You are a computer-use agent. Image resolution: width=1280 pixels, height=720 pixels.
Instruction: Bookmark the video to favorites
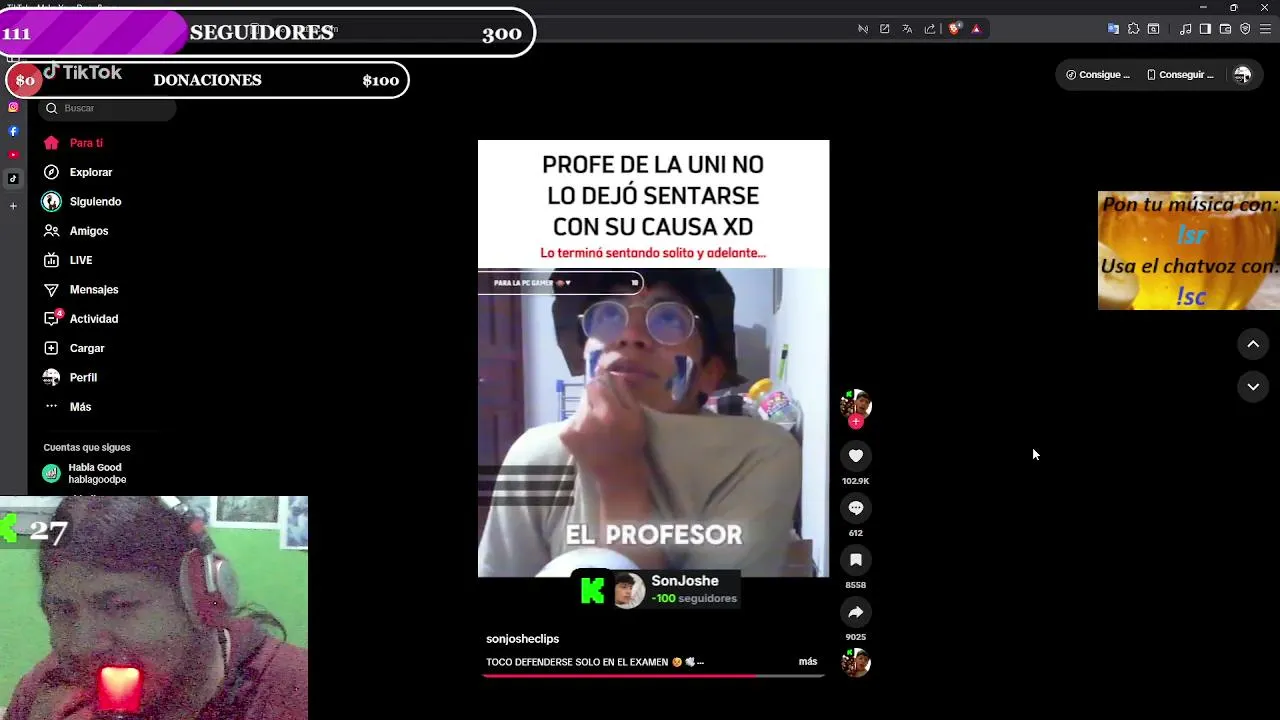coord(856,560)
